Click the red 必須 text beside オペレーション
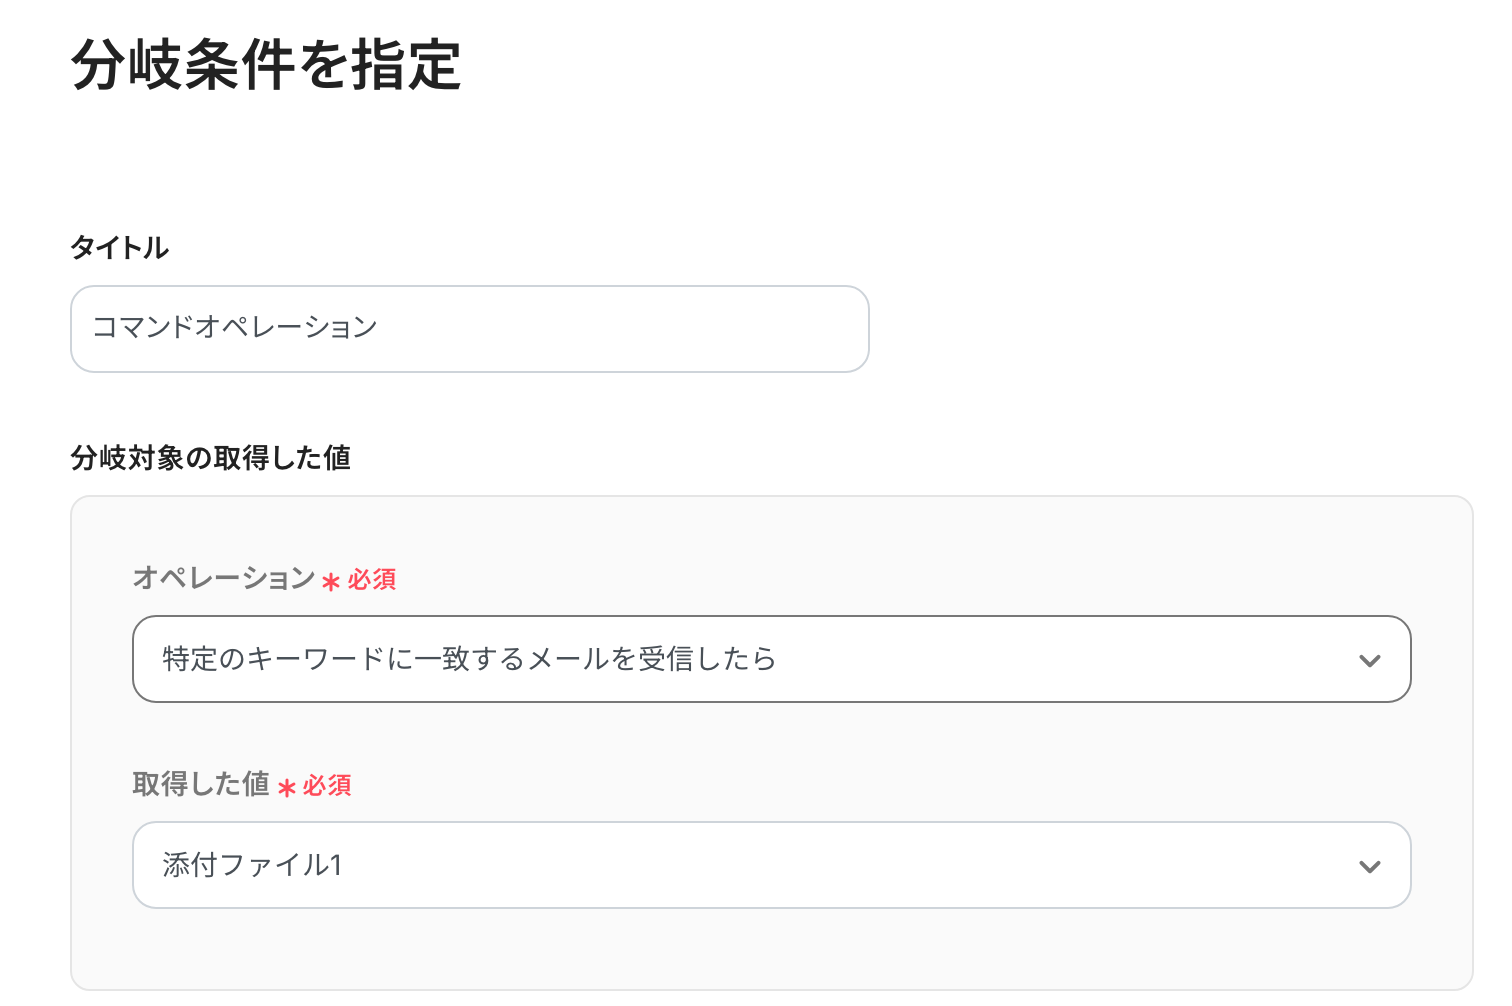Viewport: 1512px width, 1006px height. tap(372, 580)
